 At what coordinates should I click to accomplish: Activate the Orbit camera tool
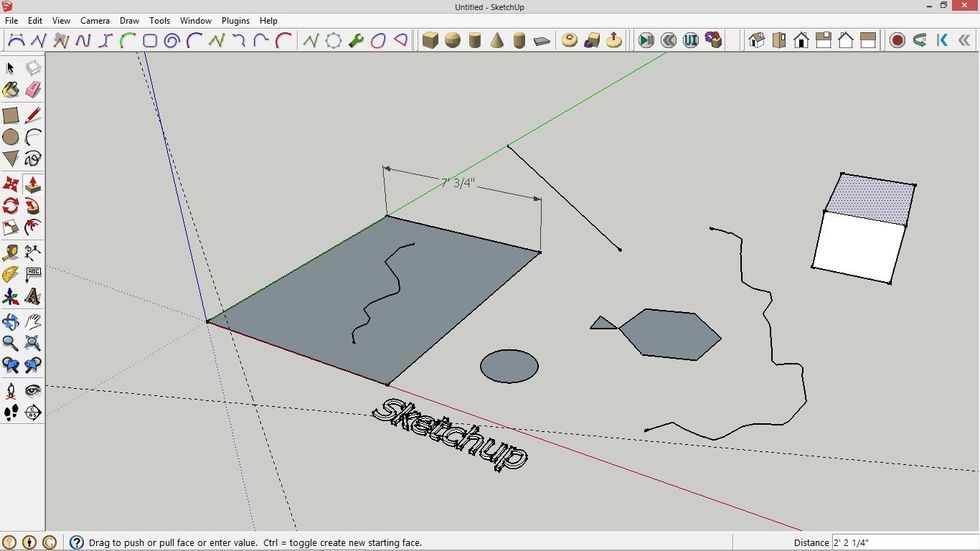pos(10,322)
